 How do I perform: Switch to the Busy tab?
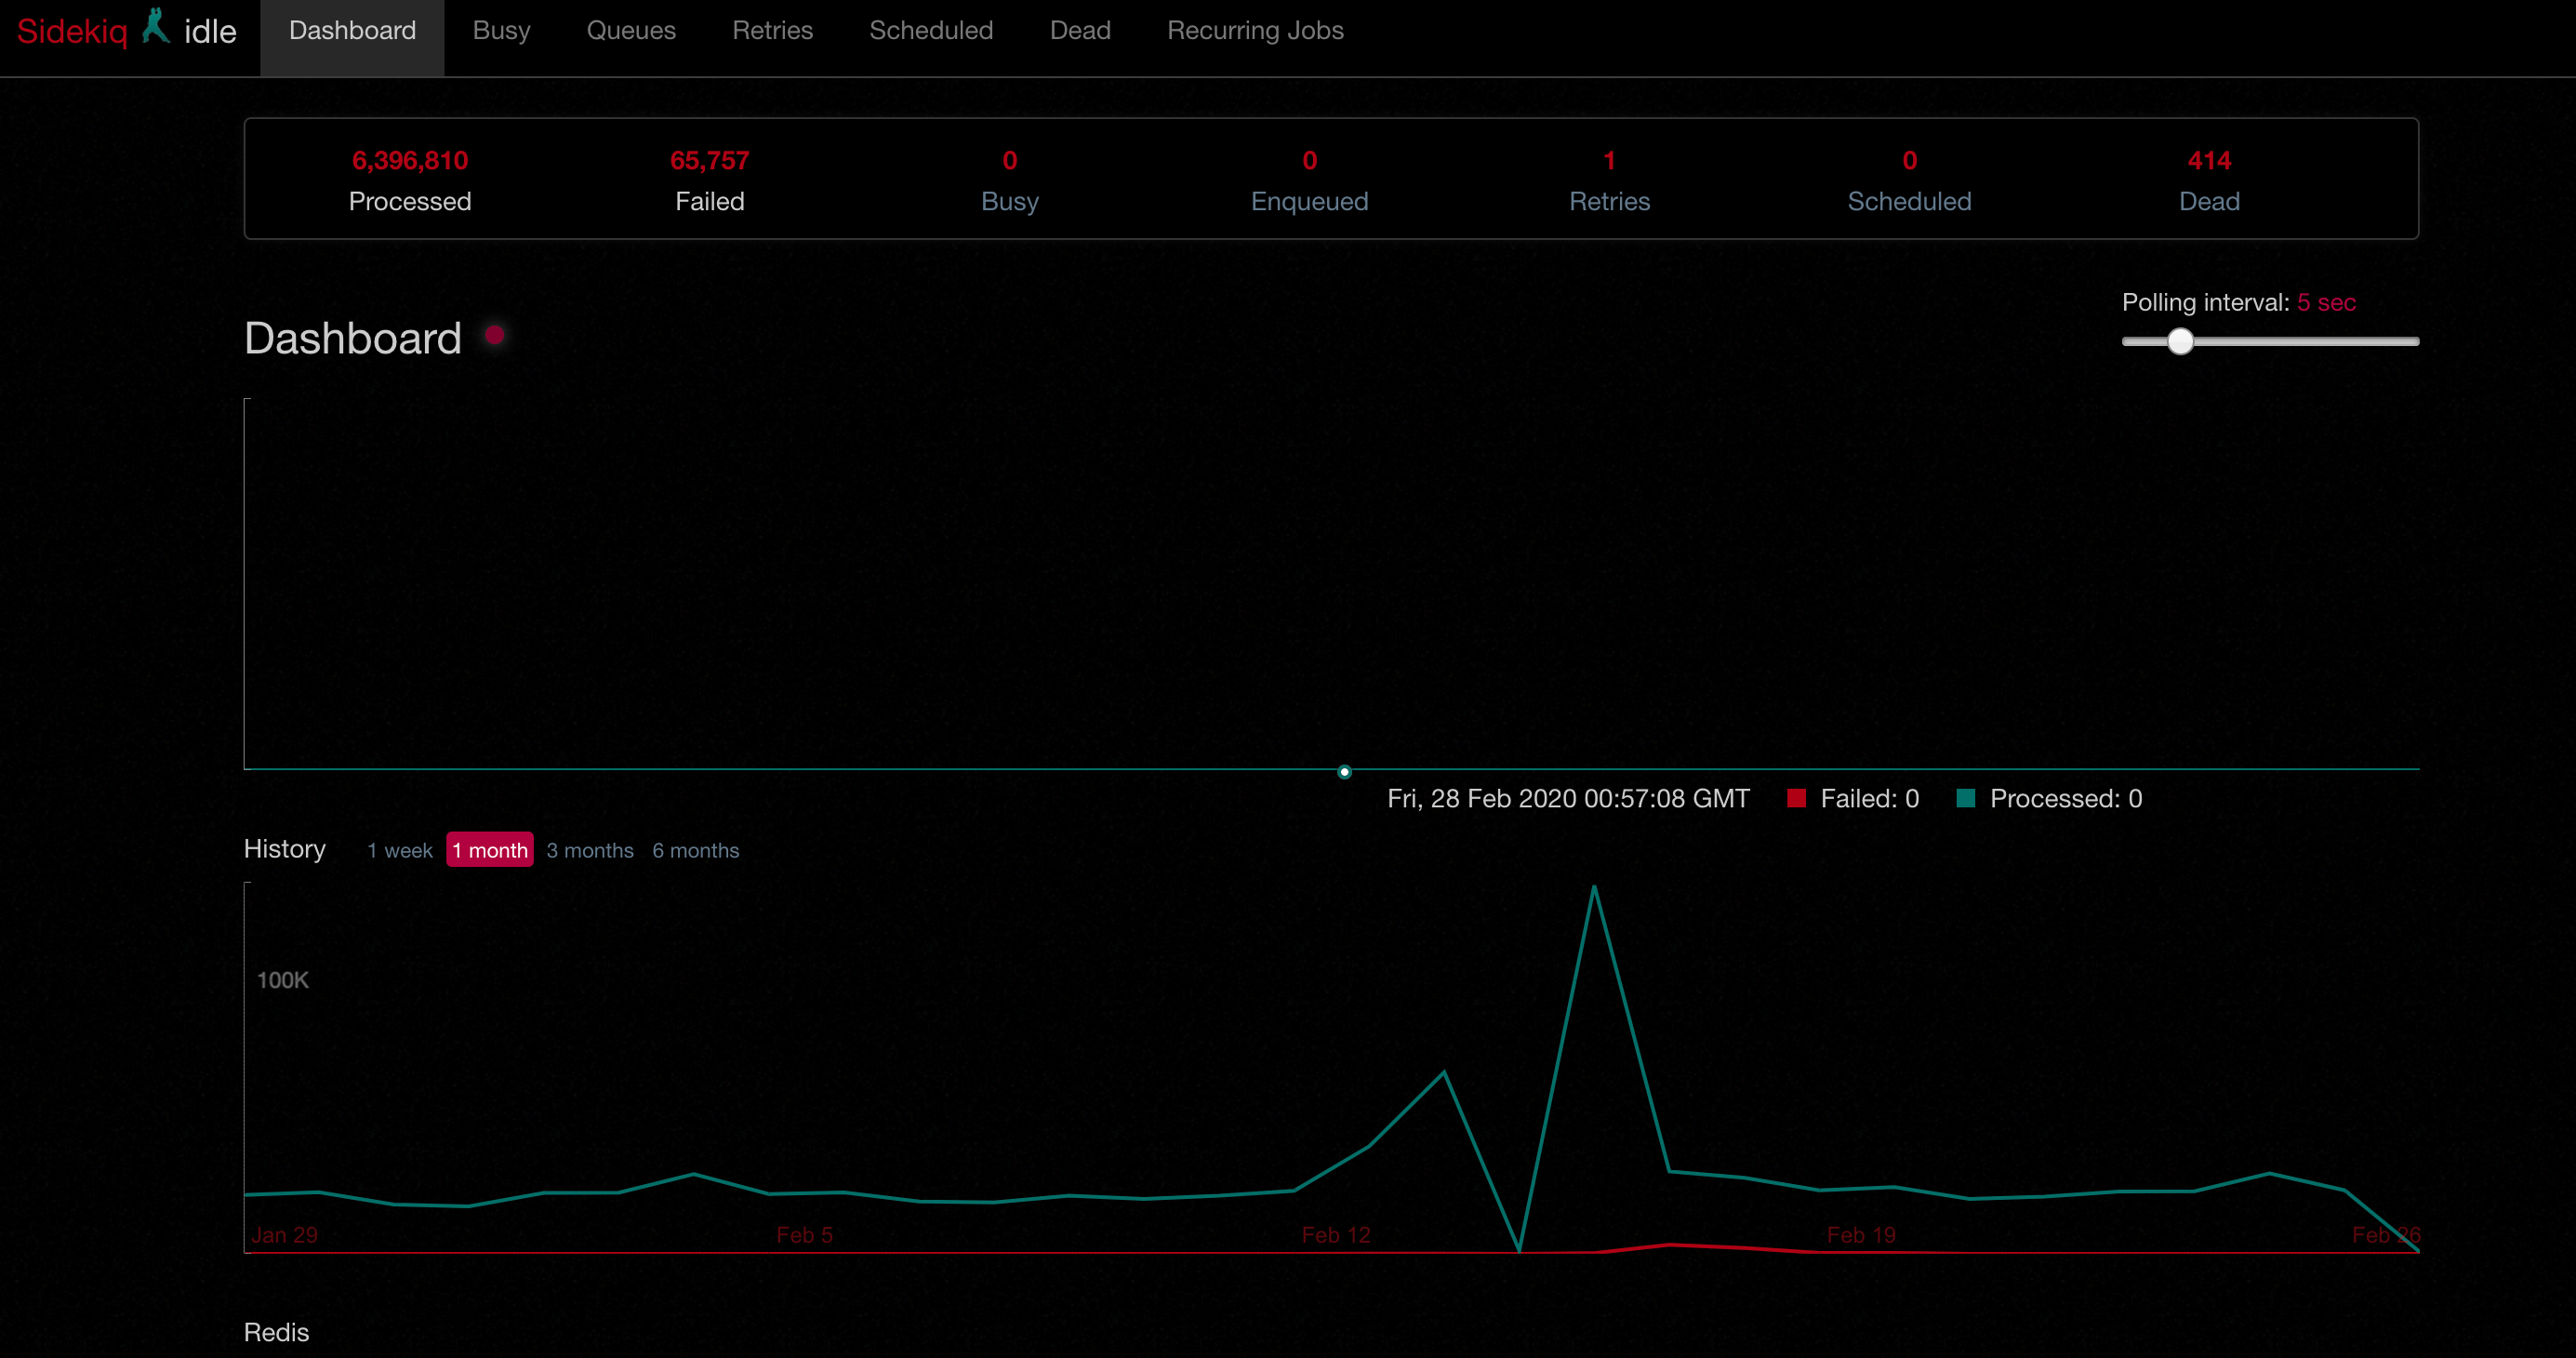(x=500, y=30)
